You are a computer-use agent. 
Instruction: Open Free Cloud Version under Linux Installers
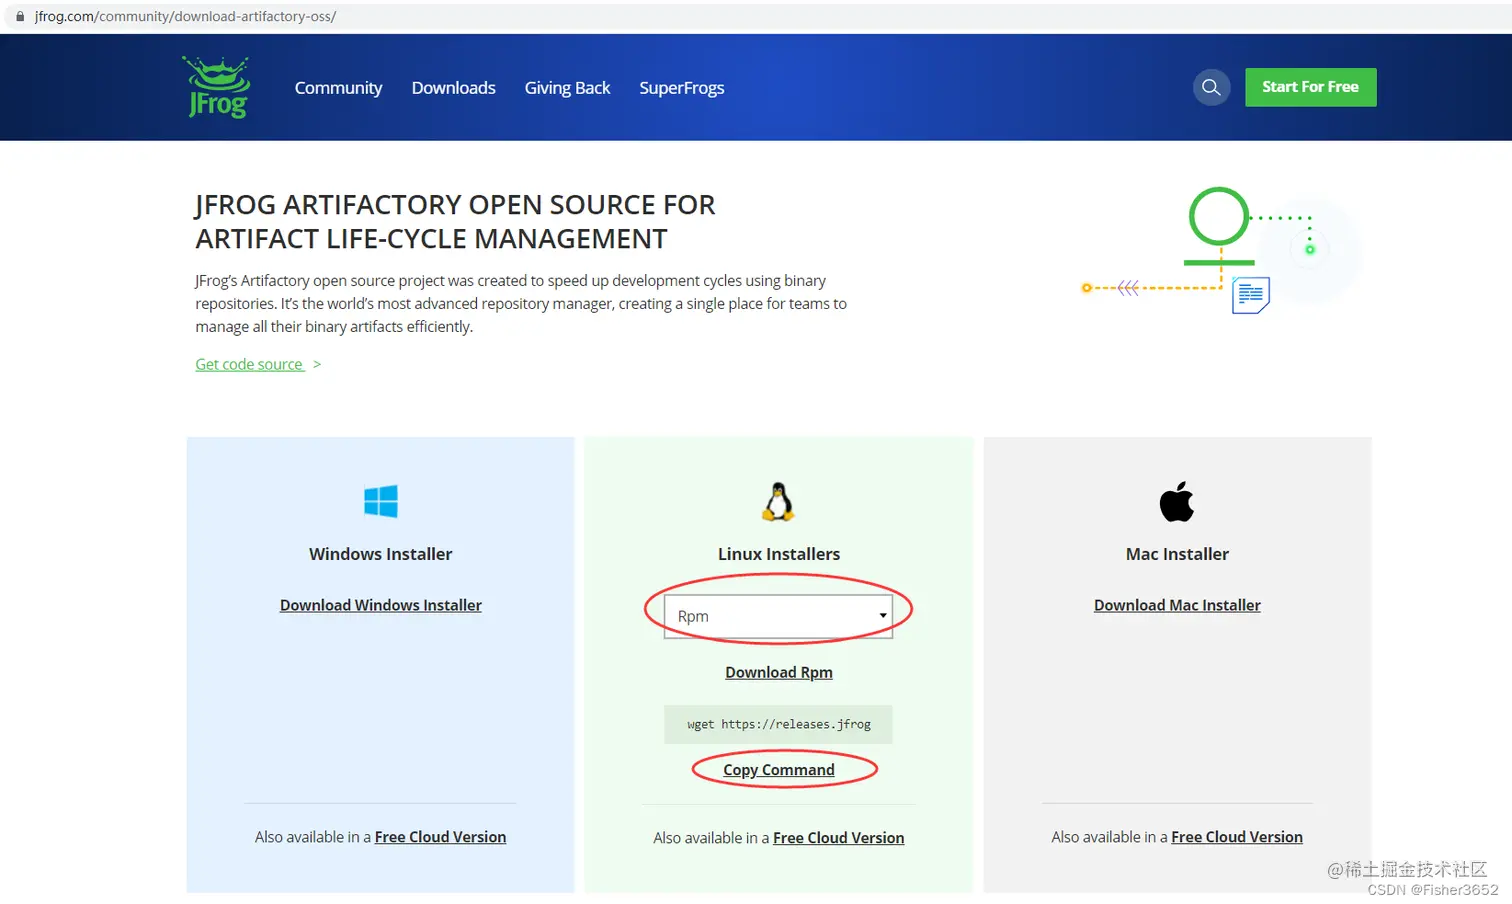[838, 838]
